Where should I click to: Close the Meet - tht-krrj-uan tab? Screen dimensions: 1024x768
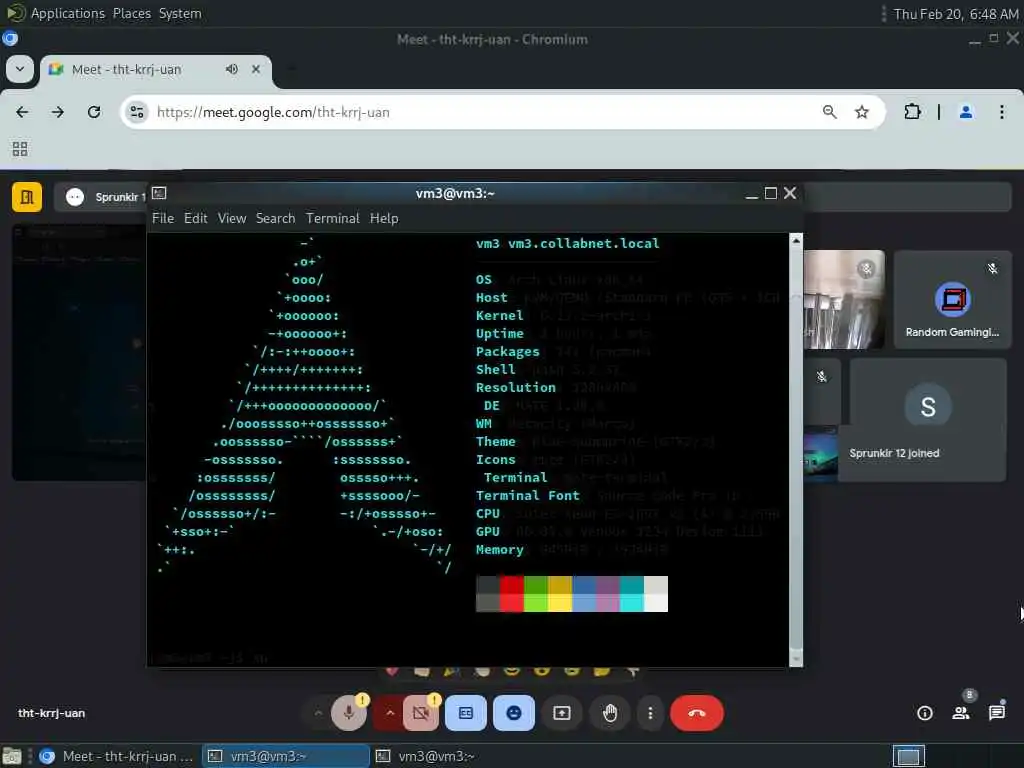click(256, 69)
